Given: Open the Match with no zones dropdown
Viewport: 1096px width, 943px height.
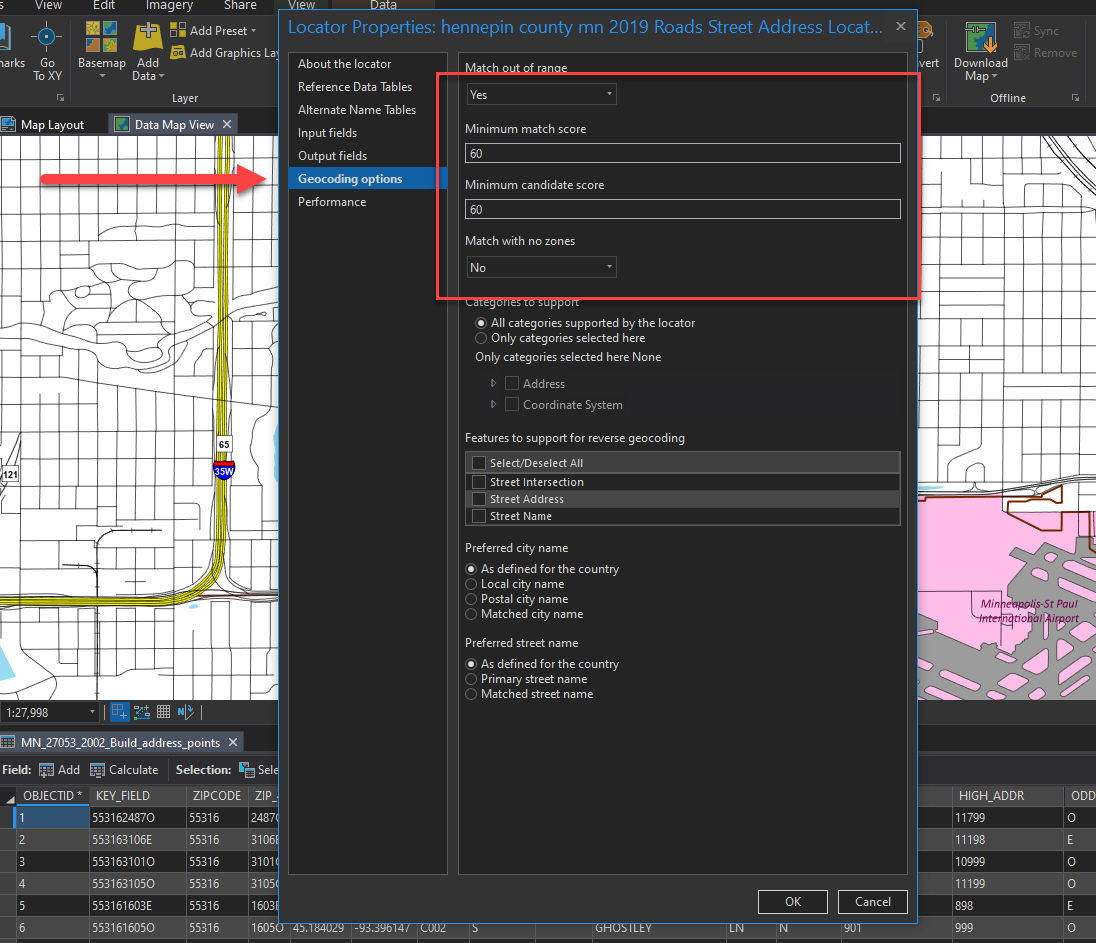Looking at the screenshot, I should (542, 267).
